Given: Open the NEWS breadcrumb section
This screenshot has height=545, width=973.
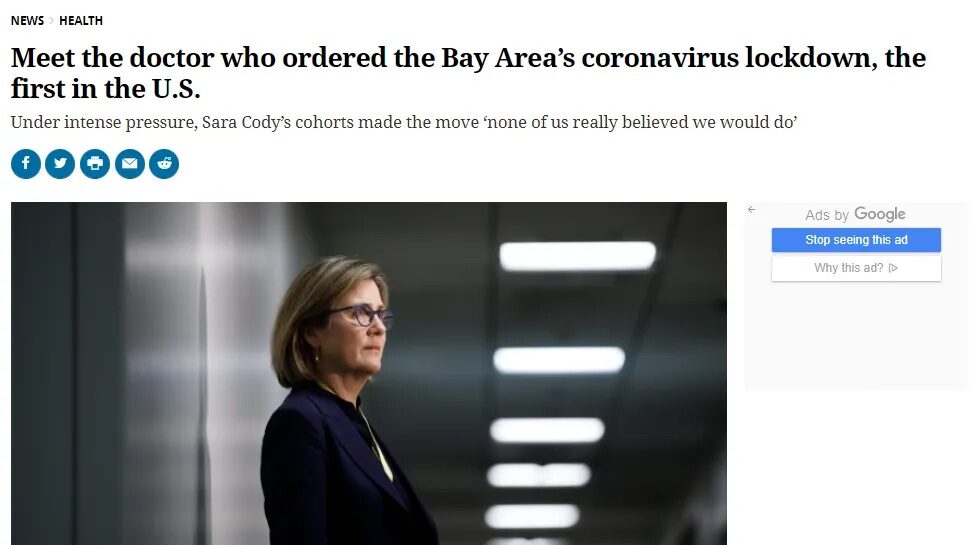Looking at the screenshot, I should pyautogui.click(x=27, y=20).
